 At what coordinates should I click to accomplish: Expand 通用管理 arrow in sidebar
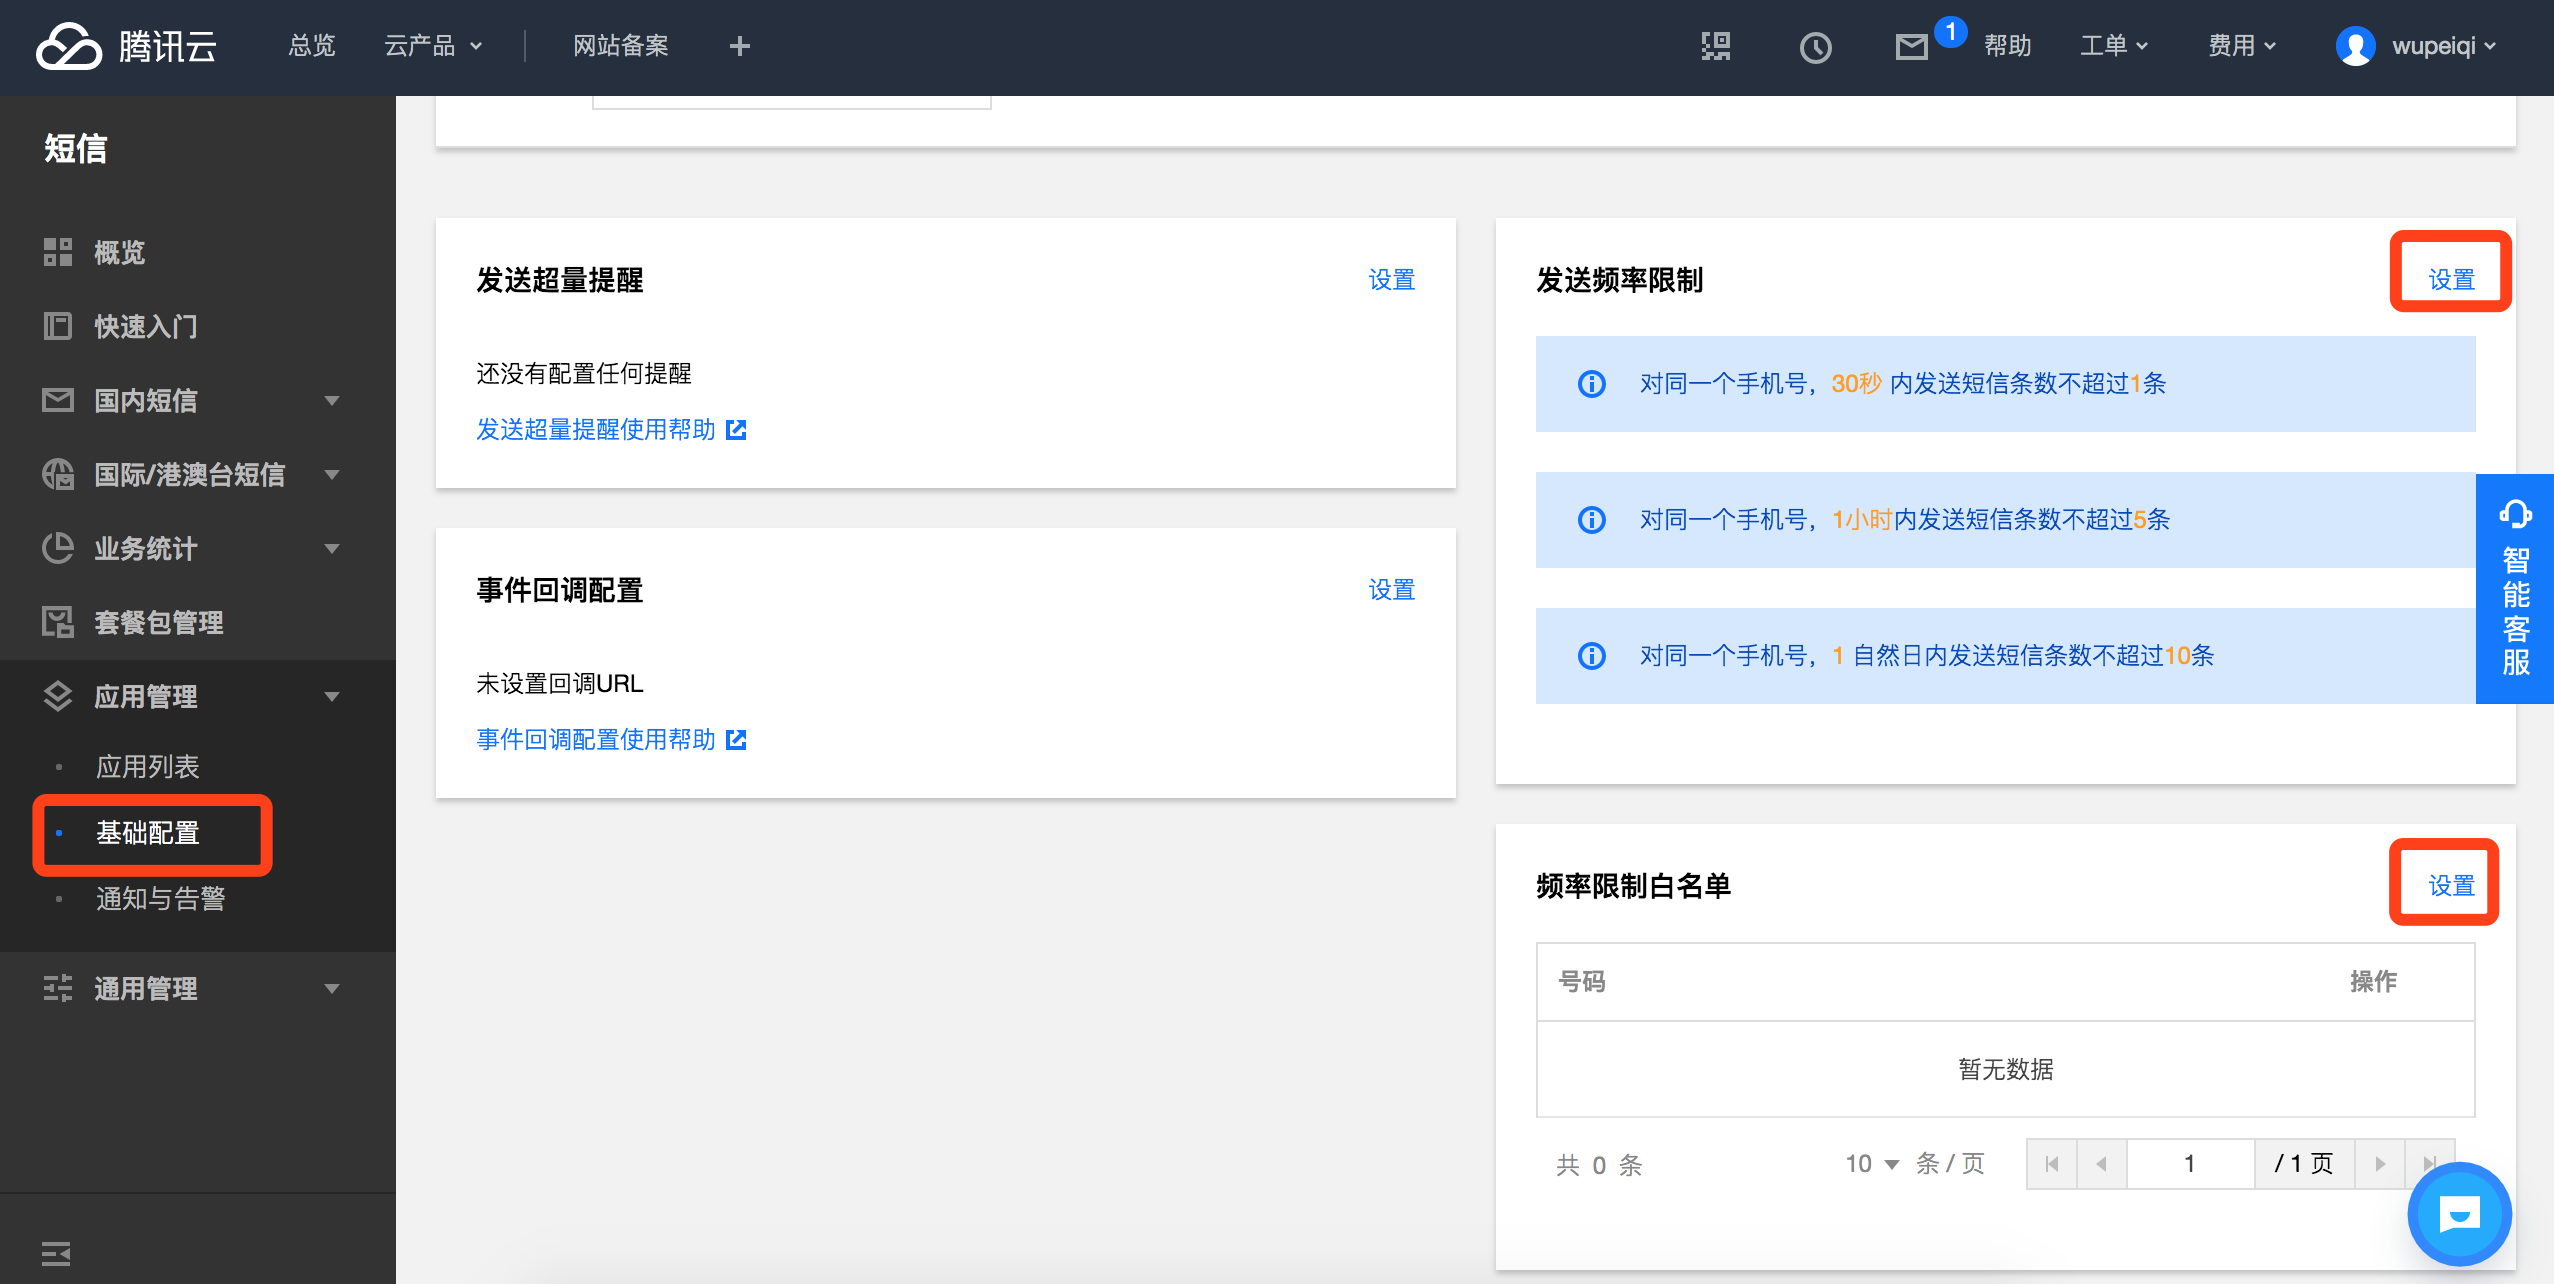(x=332, y=989)
